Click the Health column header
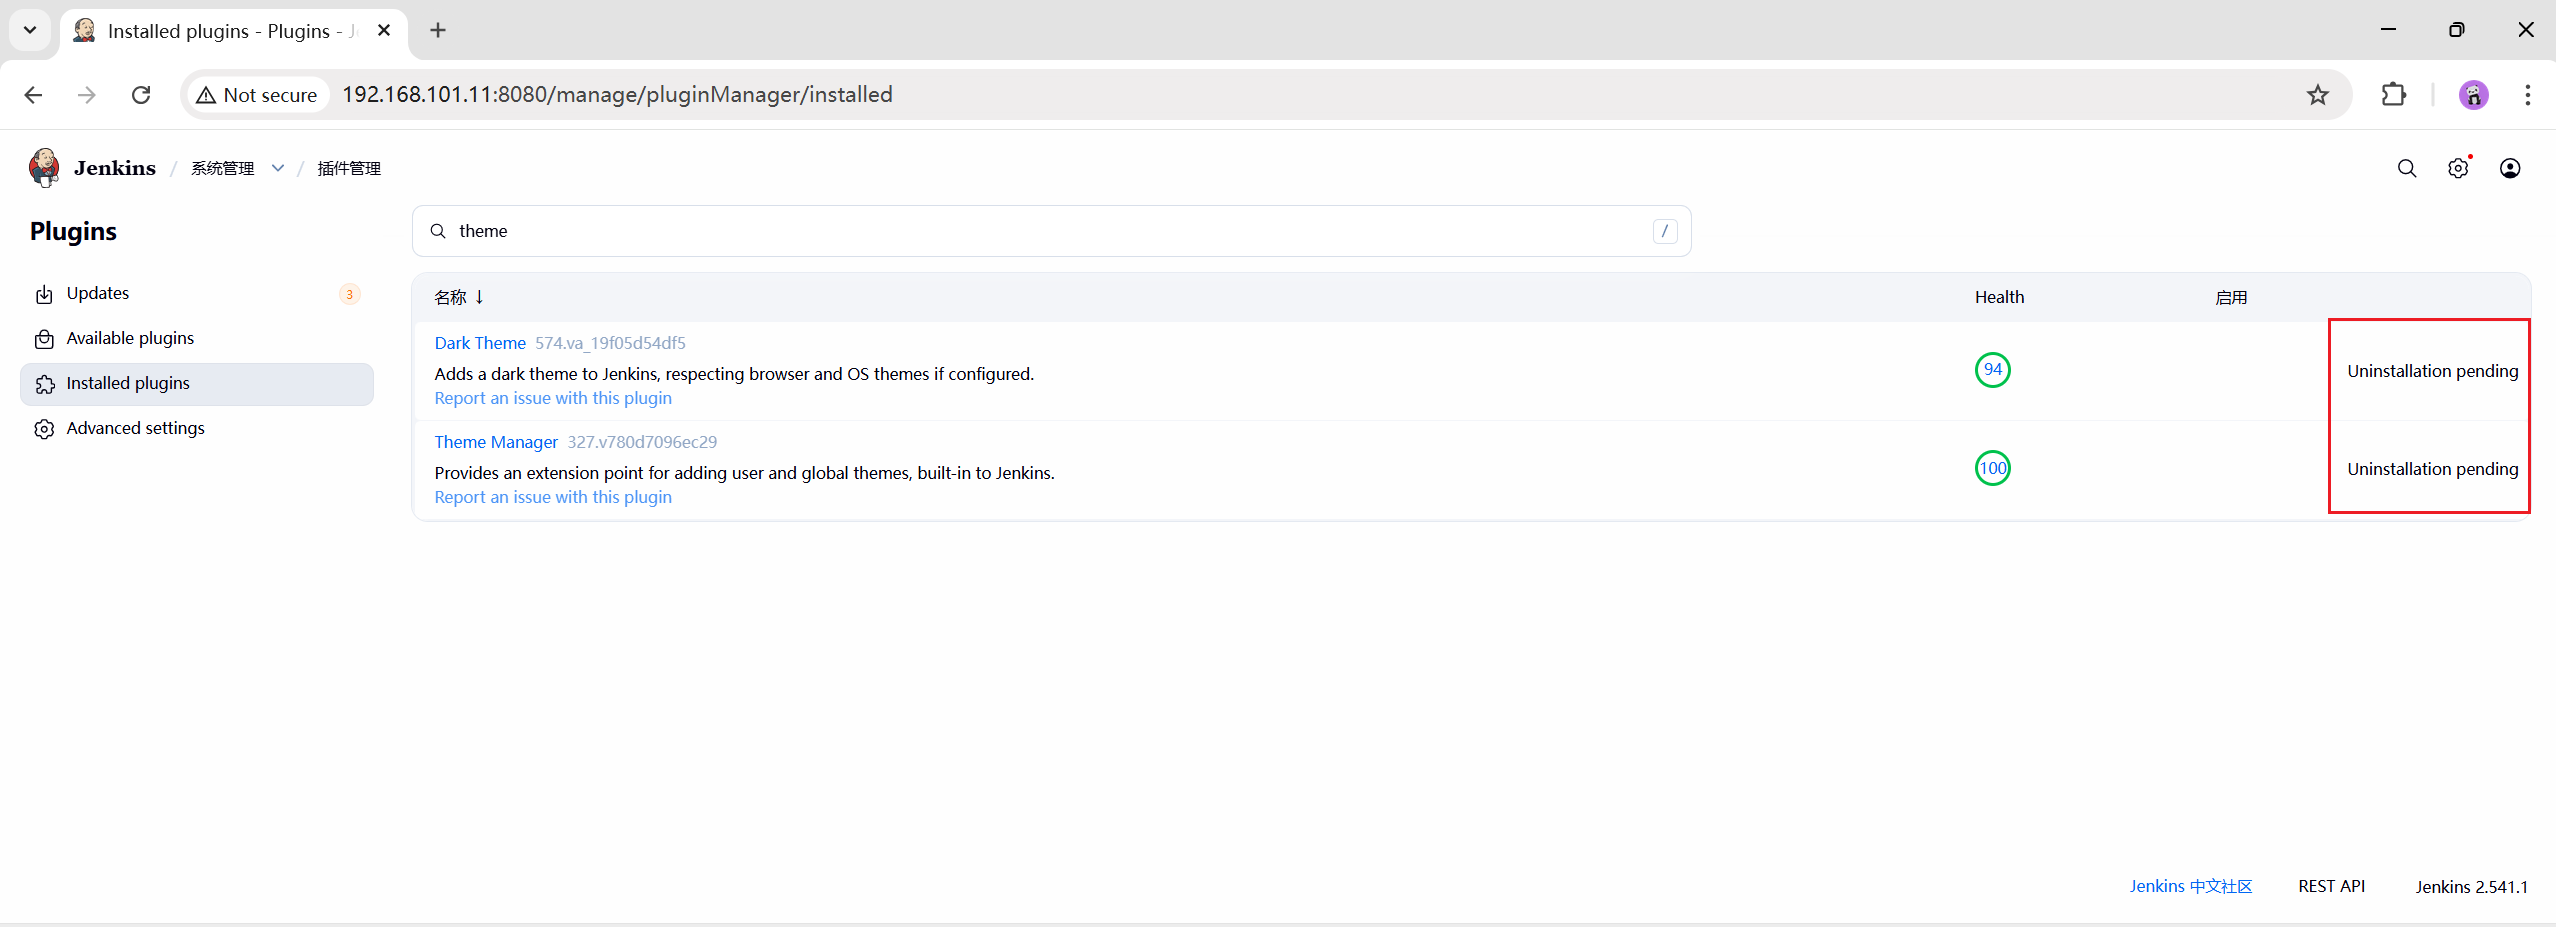This screenshot has width=2556, height=927. [1999, 297]
